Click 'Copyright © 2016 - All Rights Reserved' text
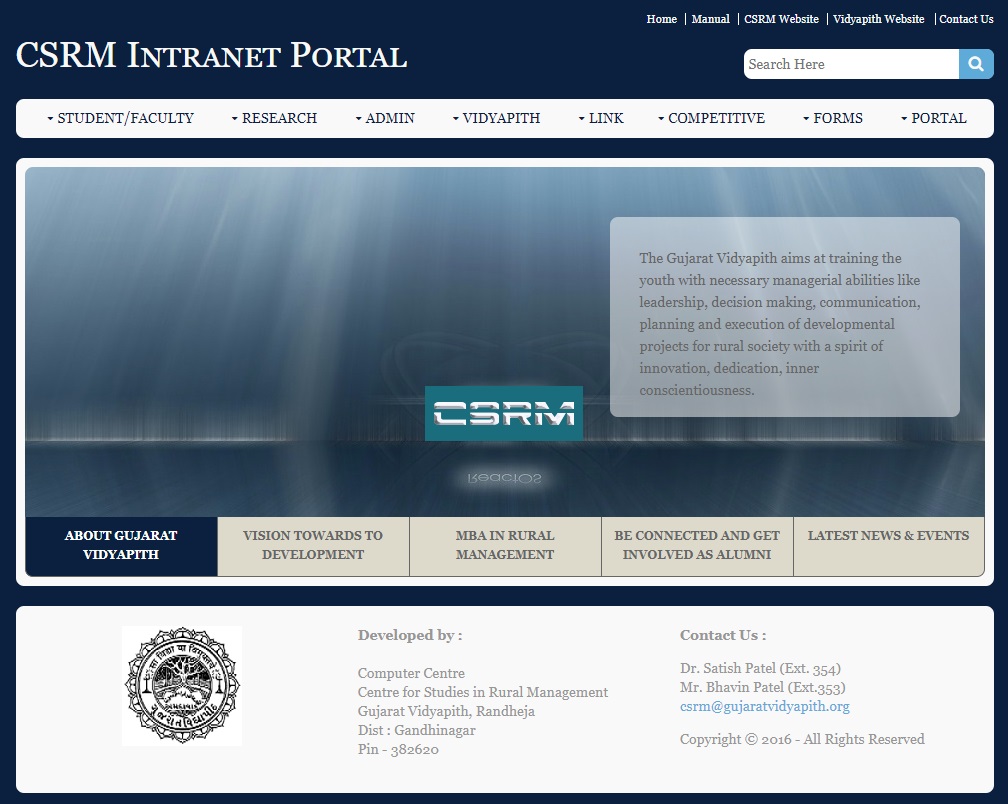1008x804 pixels. [802, 739]
